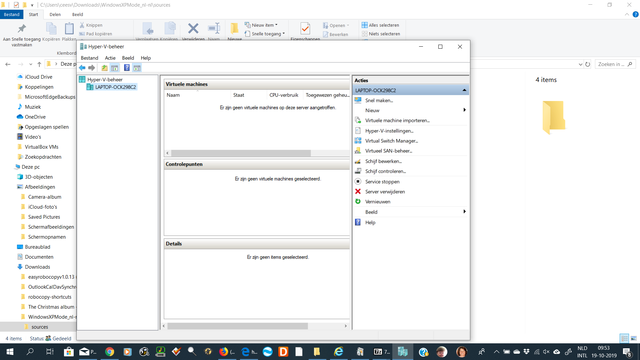Click Aan Snelle toegang vastmaken pin icon

22,29
